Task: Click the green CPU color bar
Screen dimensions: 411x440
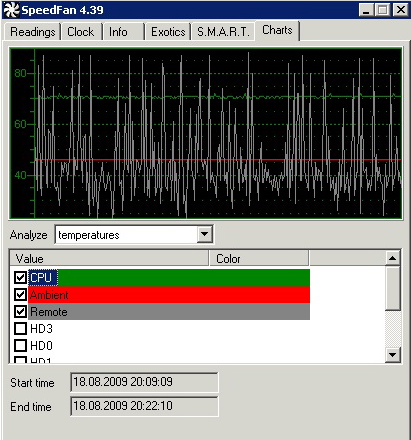Action: pos(183,277)
